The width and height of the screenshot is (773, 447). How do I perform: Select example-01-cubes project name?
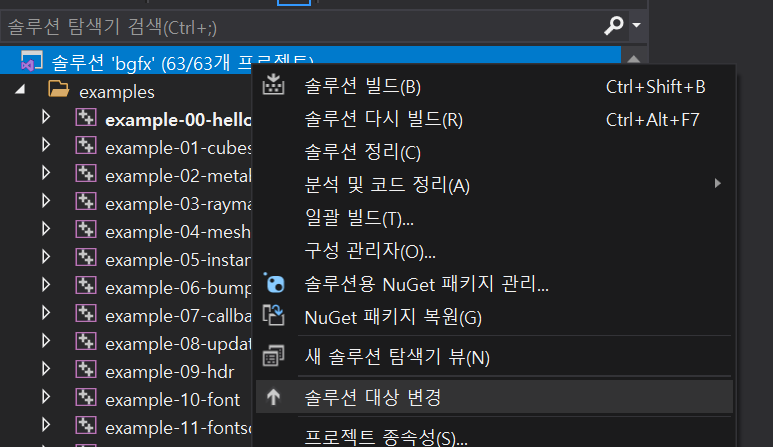tap(178, 148)
